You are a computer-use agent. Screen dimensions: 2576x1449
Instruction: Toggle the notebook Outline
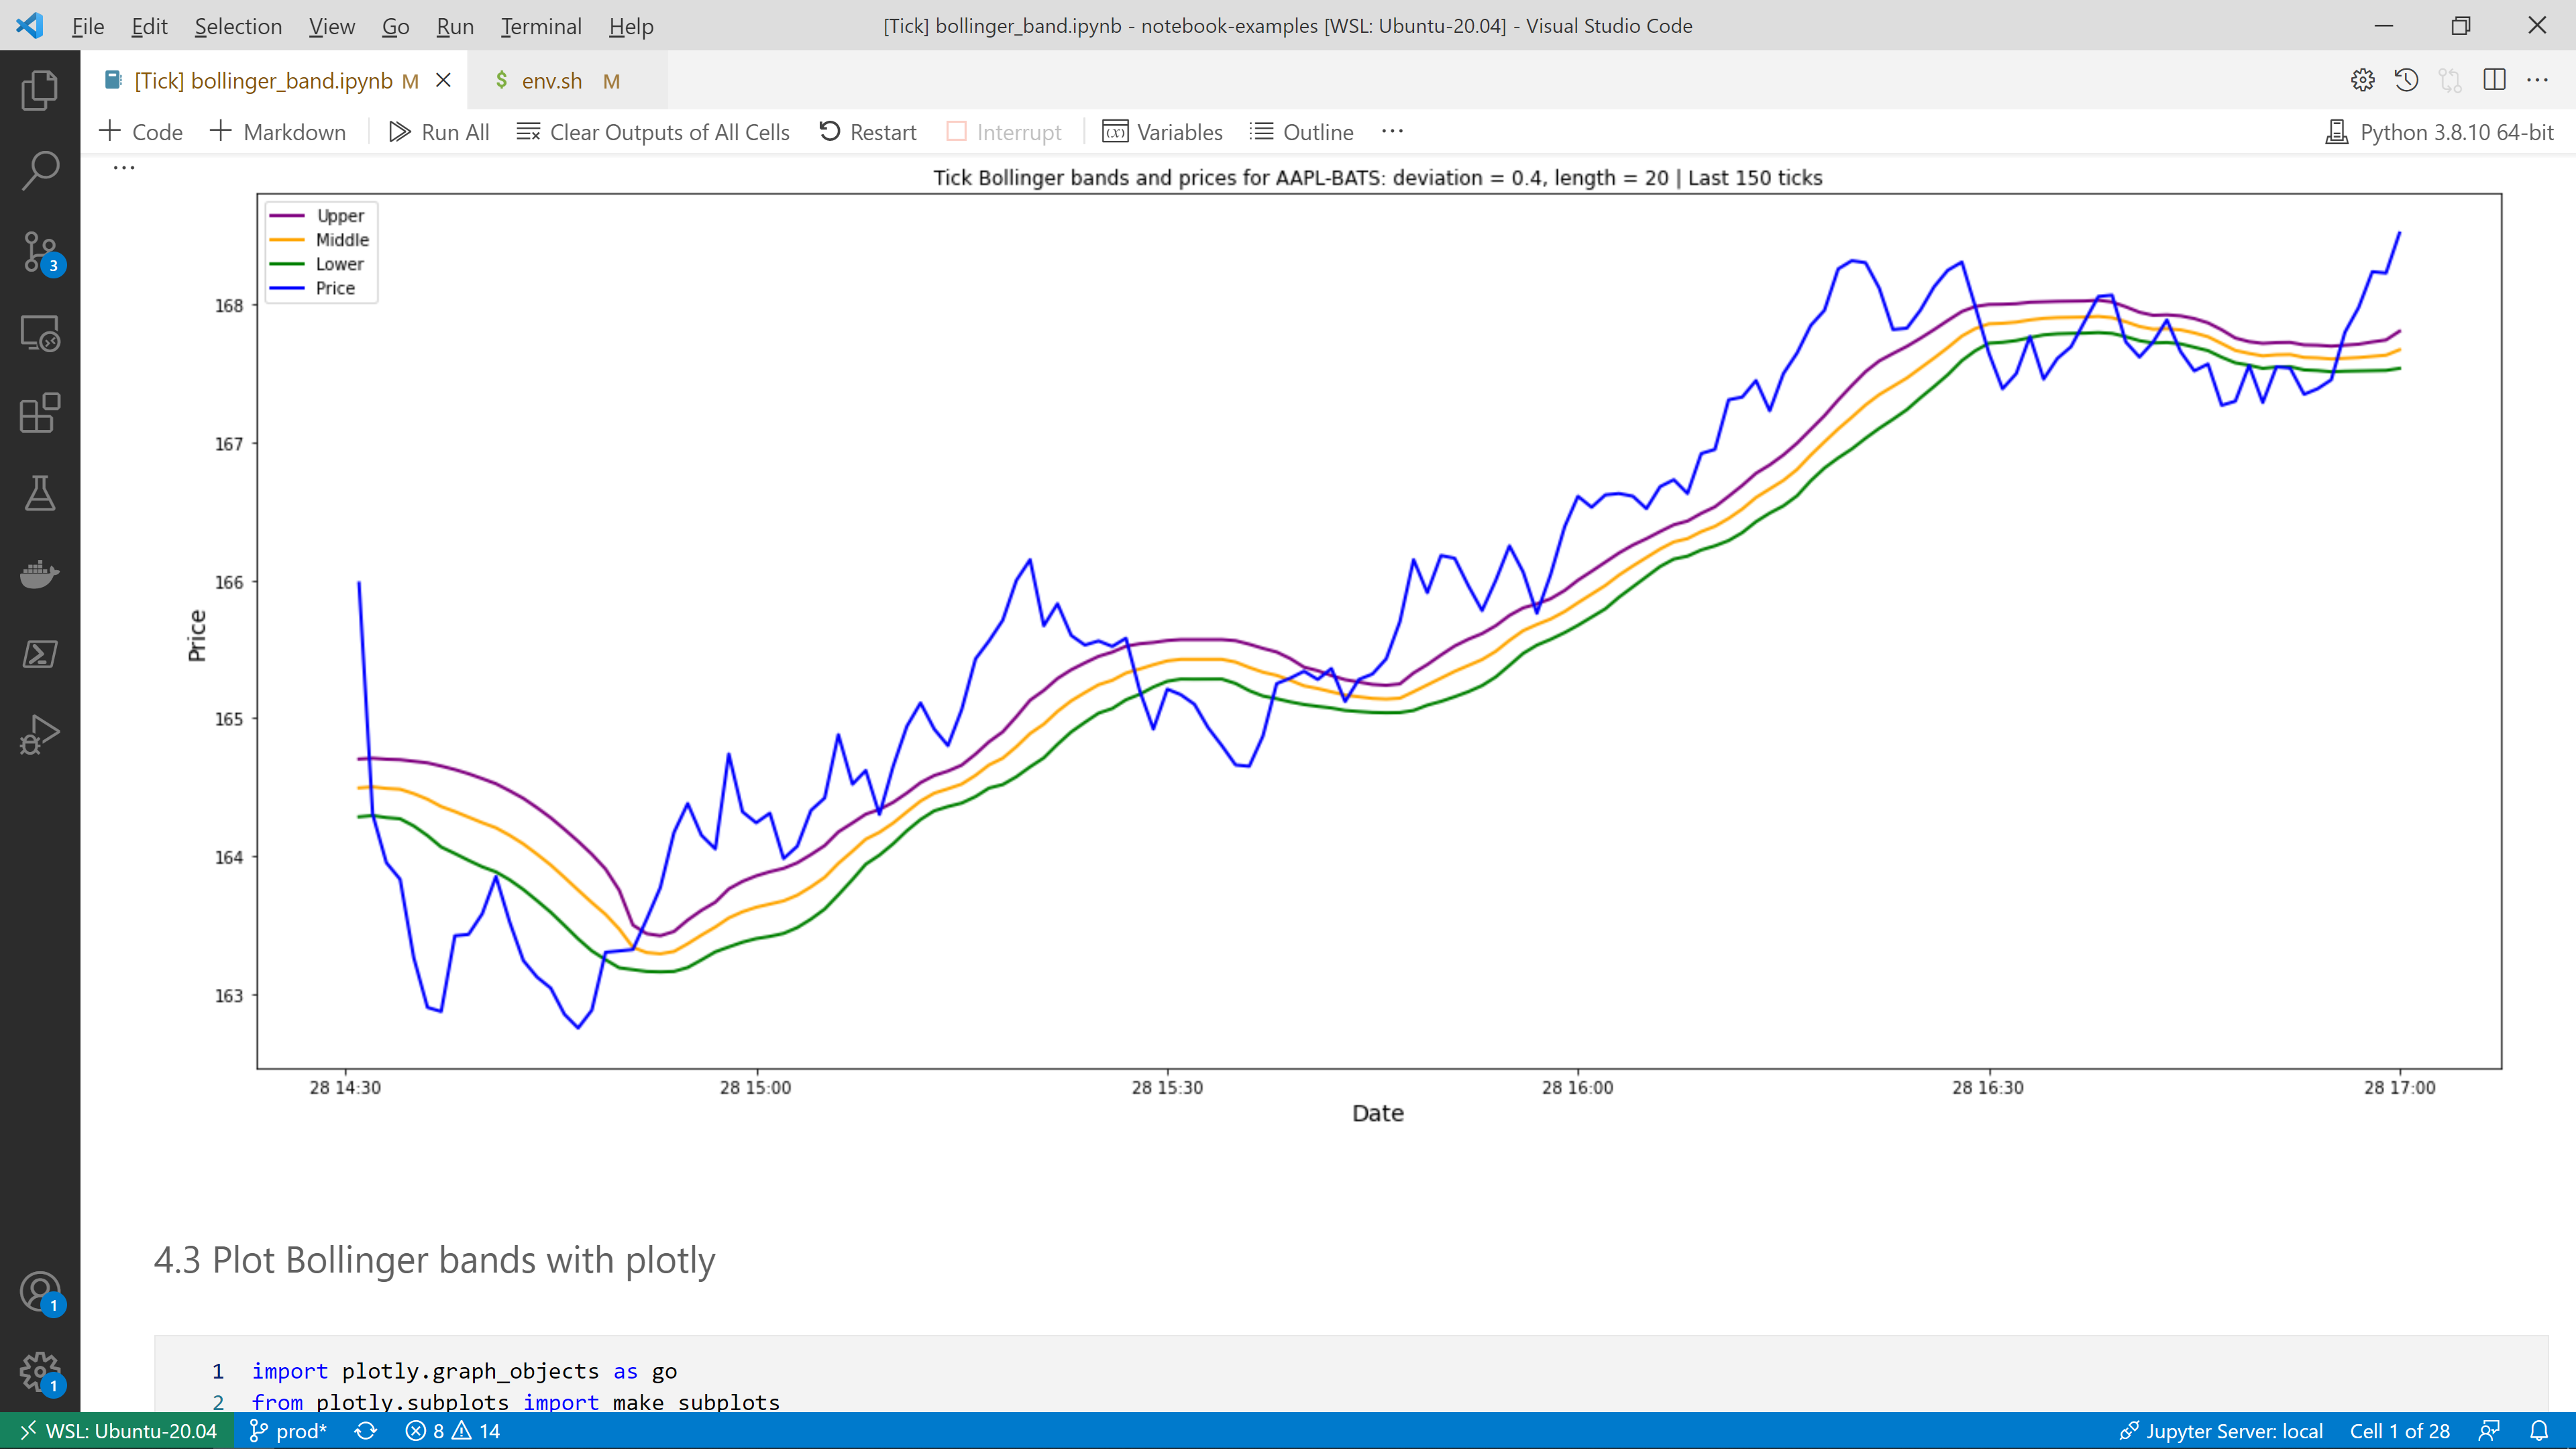pos(1301,132)
